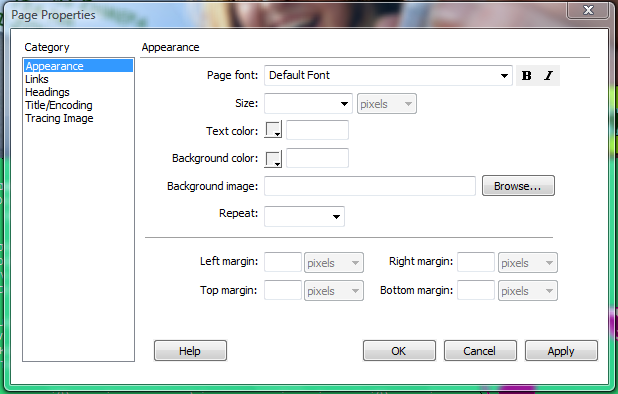Screen dimensions: 618x394
Task: Click the Text color hex input field
Action: (317, 130)
